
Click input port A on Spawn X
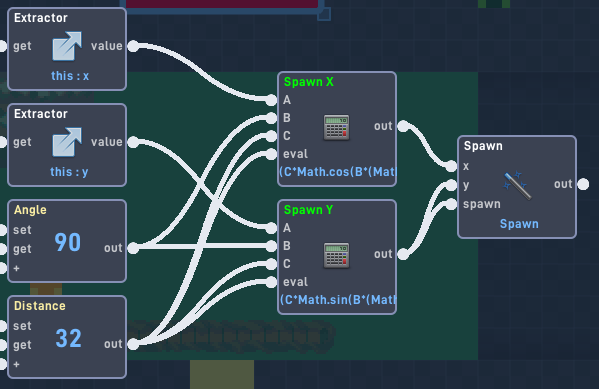[x=271, y=100]
